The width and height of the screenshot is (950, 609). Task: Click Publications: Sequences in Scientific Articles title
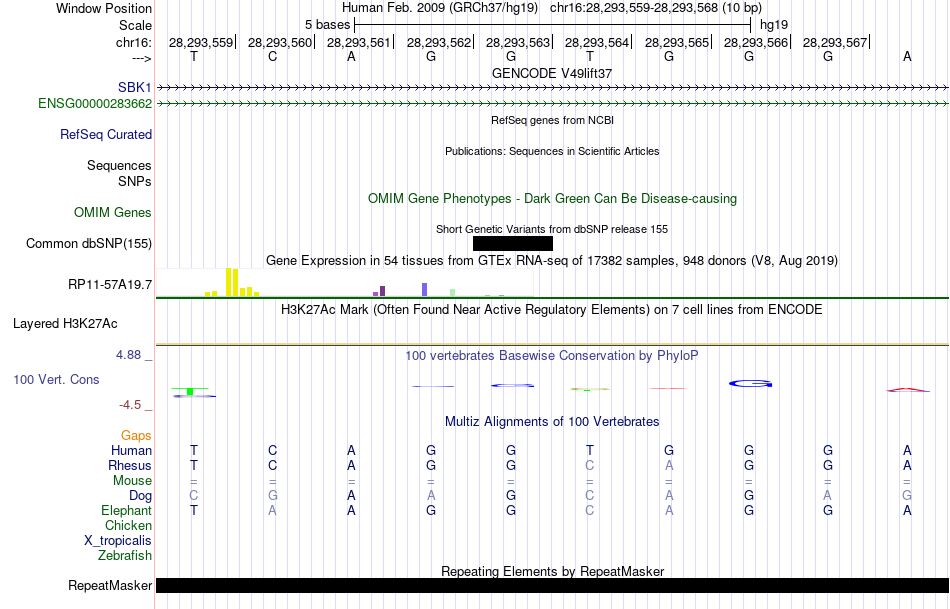click(x=552, y=151)
